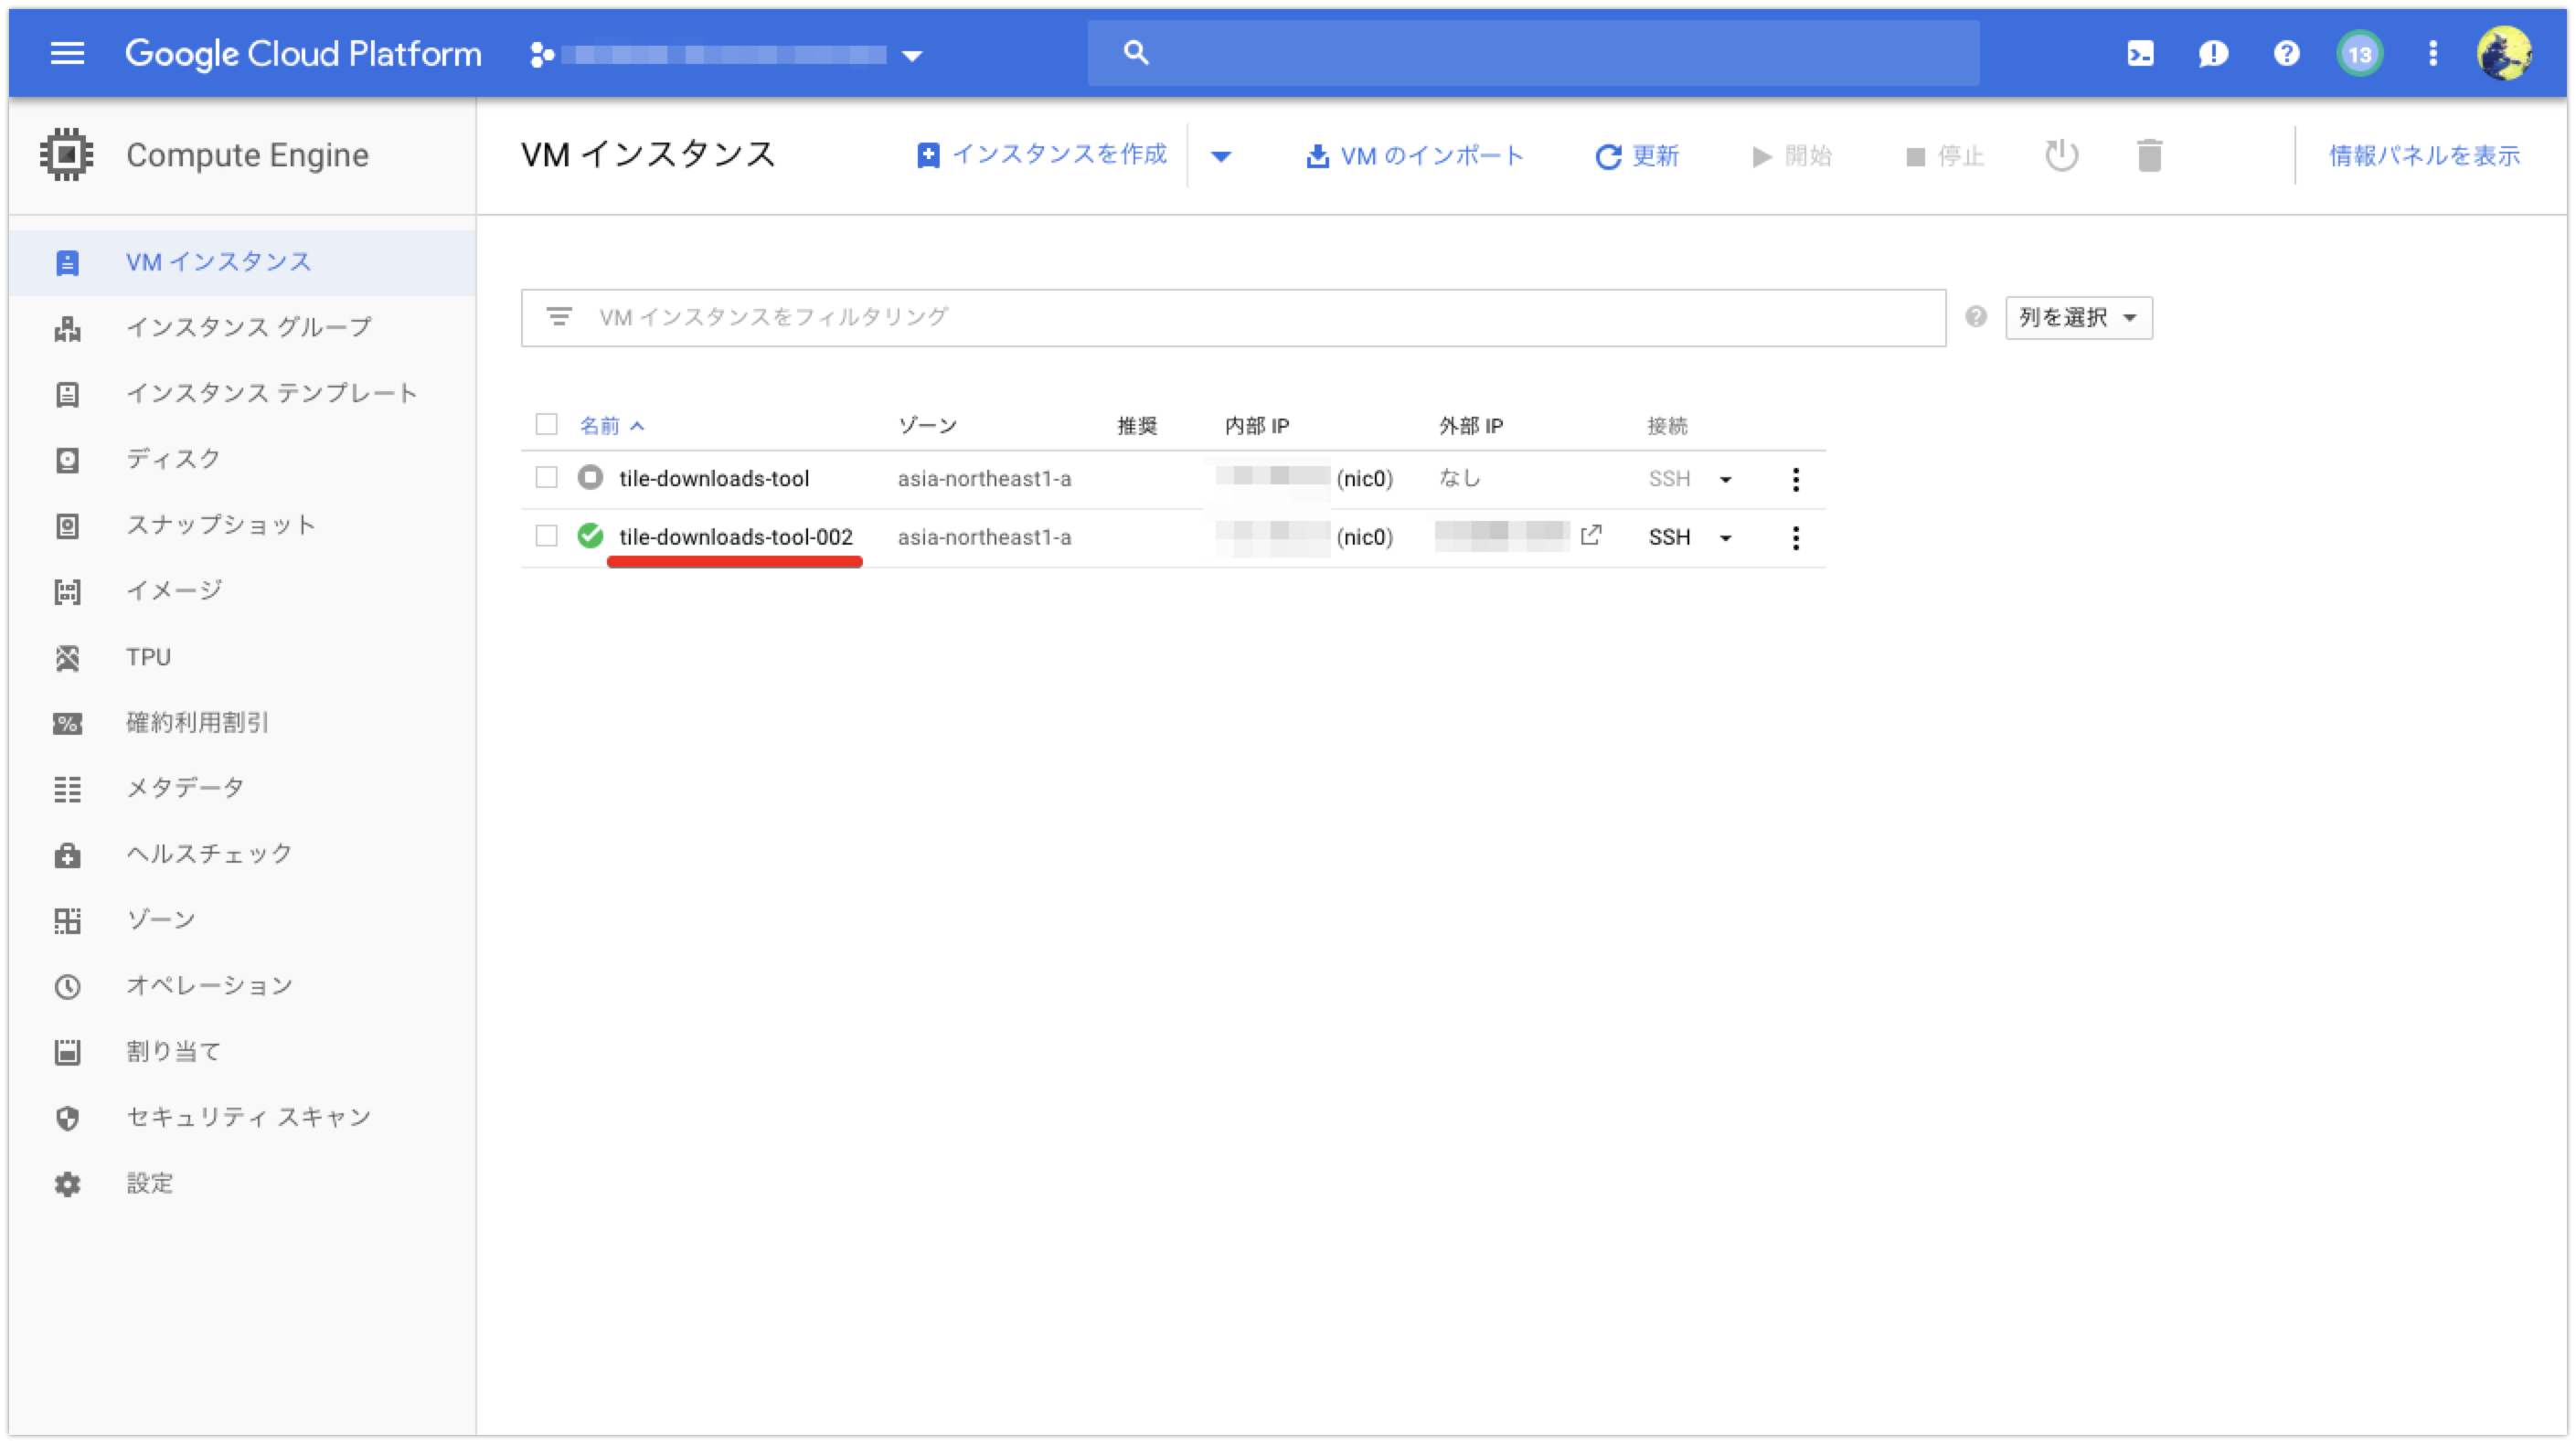
Task: Check the tile-downloads-tool row checkbox
Action: [546, 478]
